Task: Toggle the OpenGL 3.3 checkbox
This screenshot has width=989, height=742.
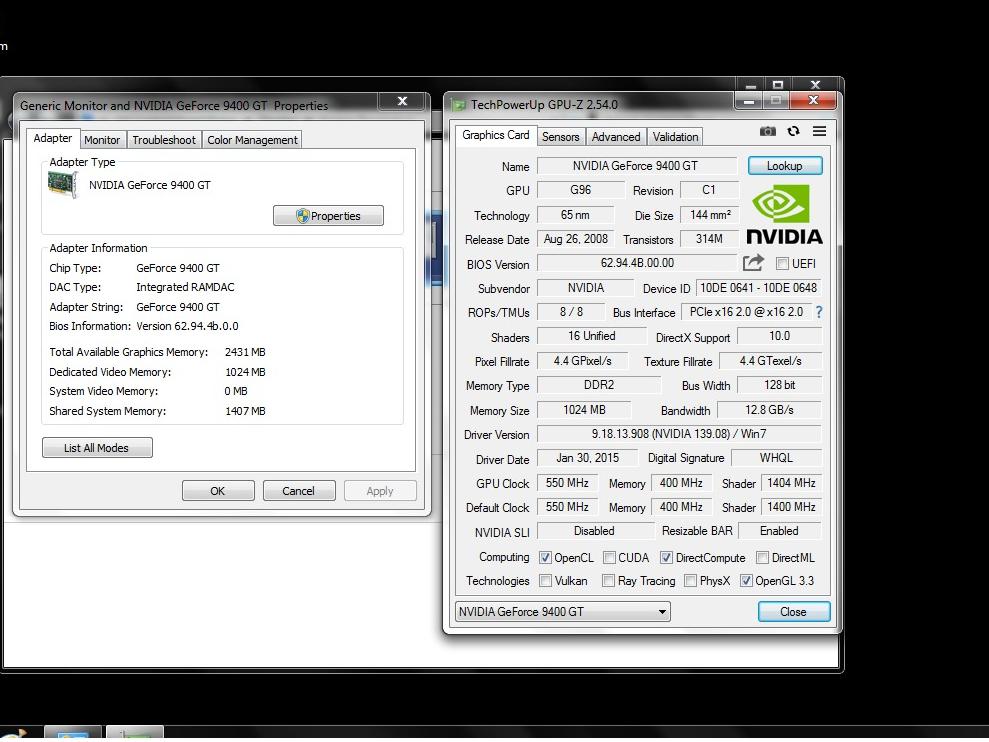Action: (746, 581)
